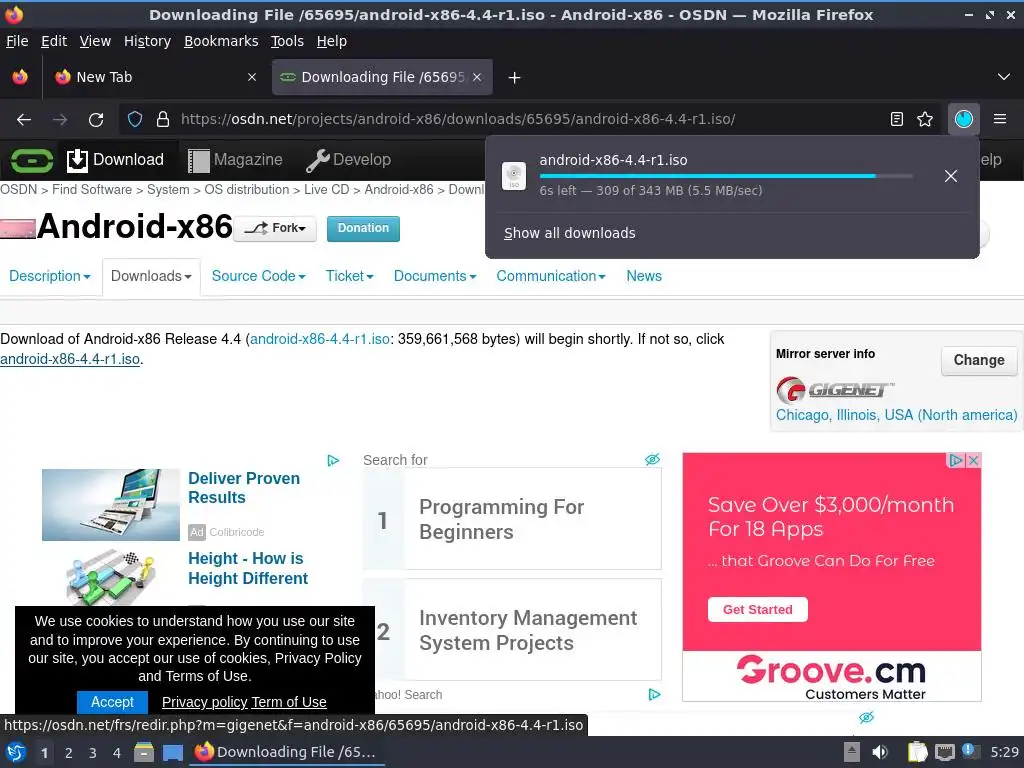Click Get Started on Groove ad

758,609
